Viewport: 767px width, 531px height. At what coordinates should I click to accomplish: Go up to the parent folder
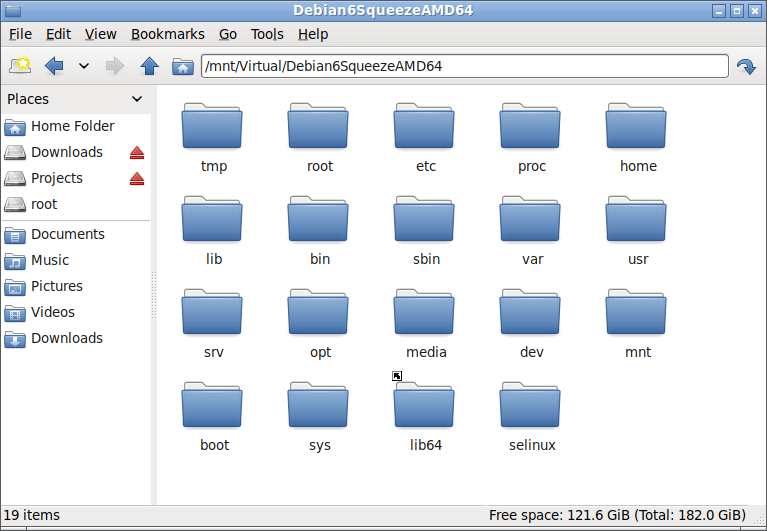tap(149, 66)
